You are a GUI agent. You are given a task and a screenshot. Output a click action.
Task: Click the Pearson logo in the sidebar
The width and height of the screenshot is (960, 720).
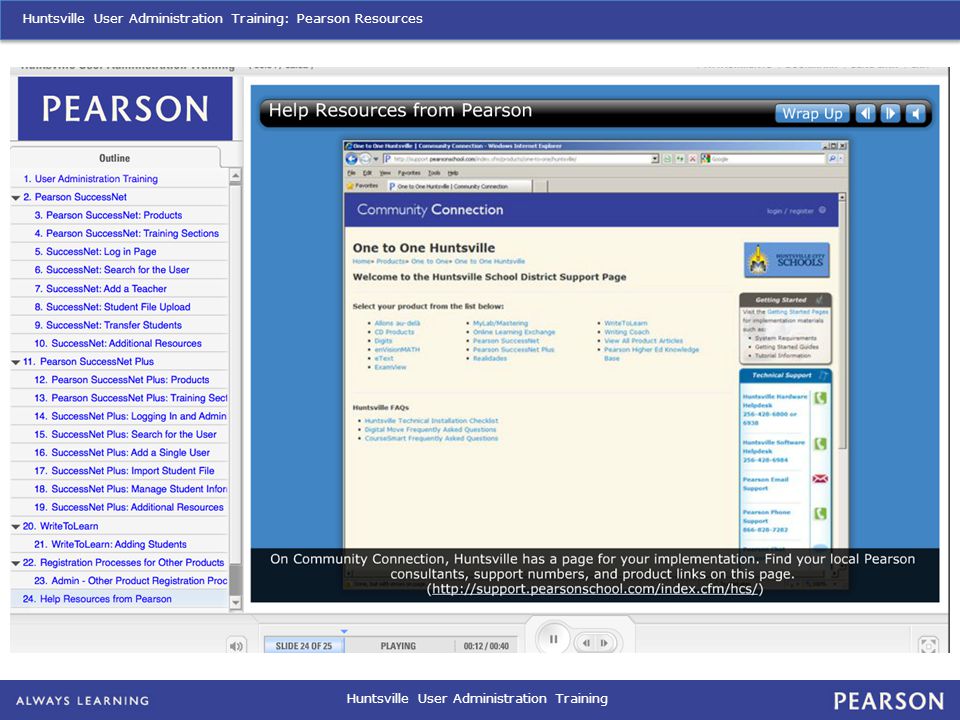pyautogui.click(x=125, y=109)
